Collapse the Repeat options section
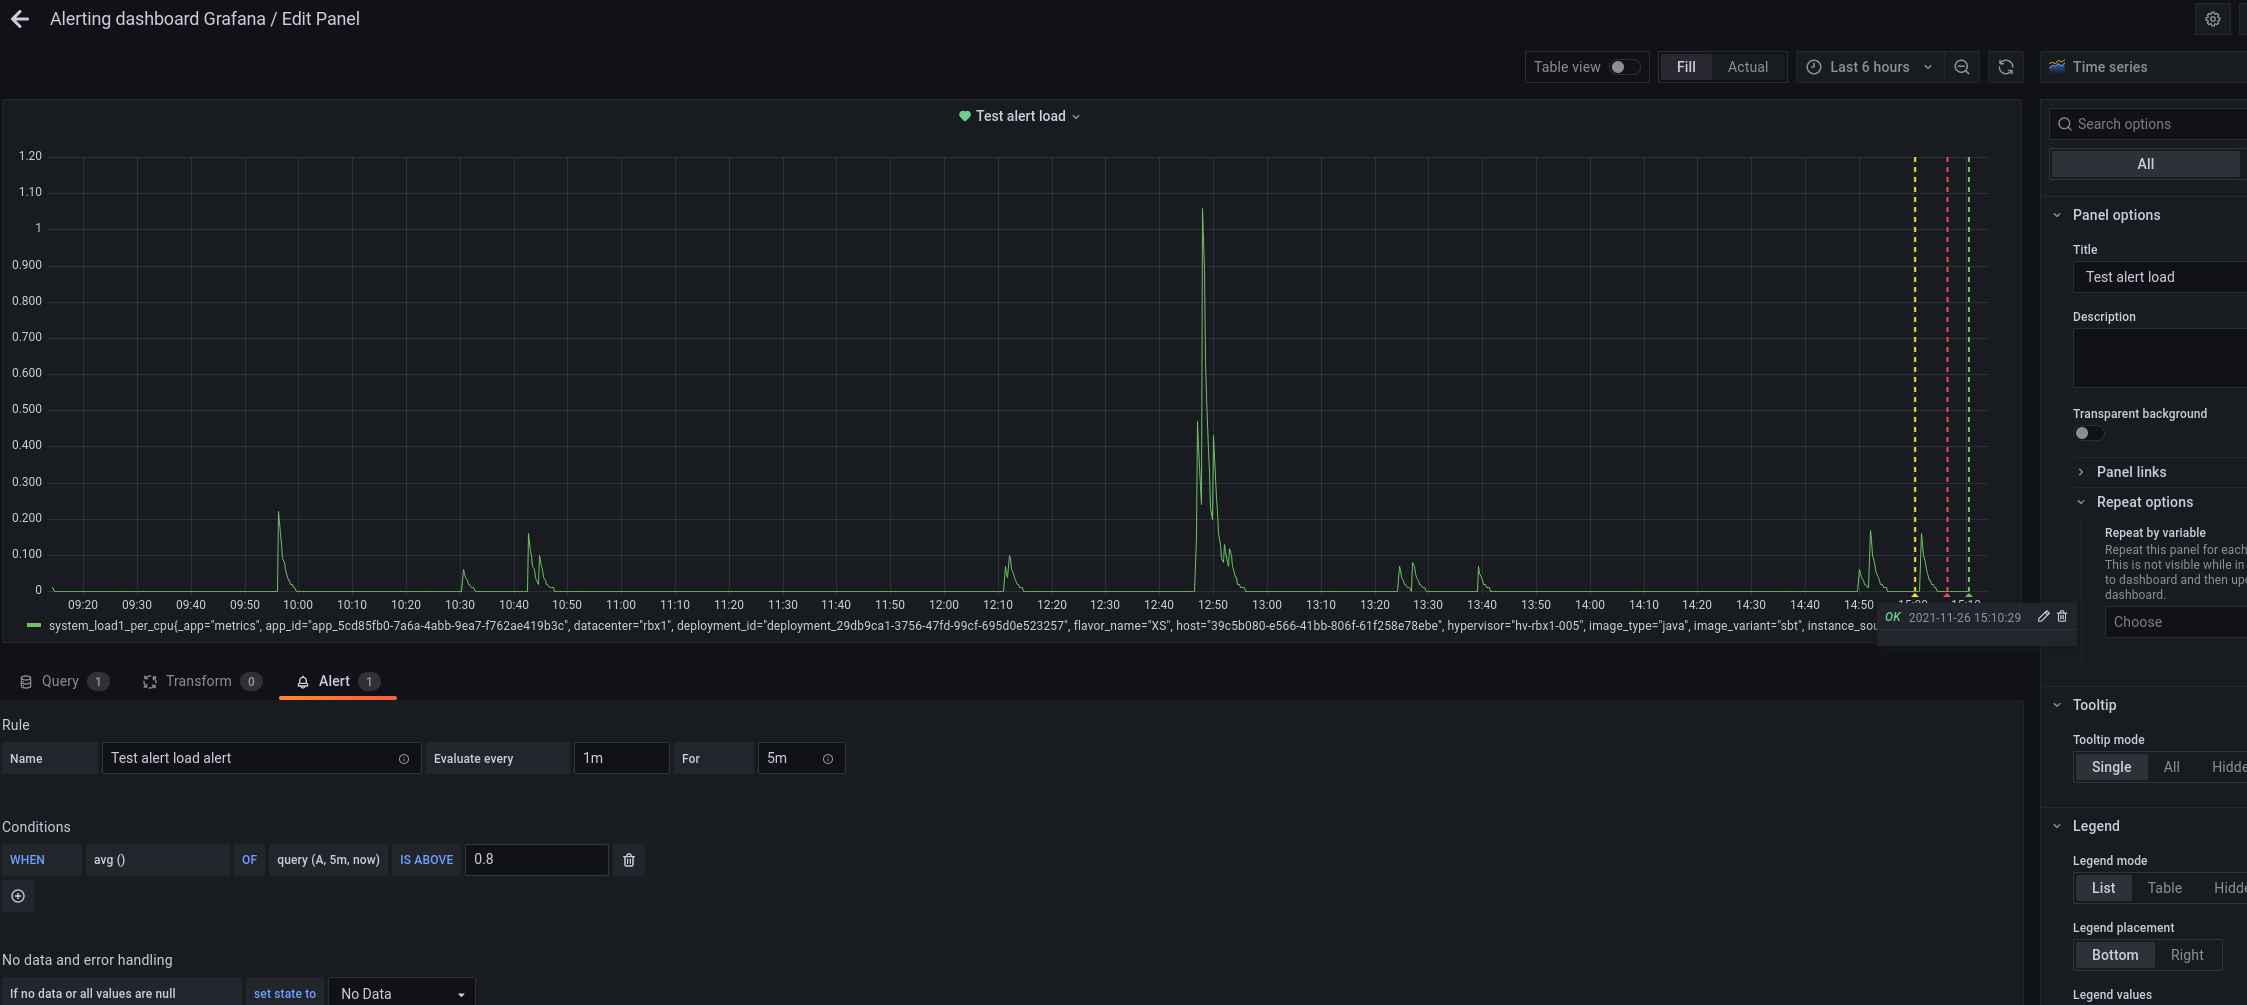 [x=2144, y=502]
